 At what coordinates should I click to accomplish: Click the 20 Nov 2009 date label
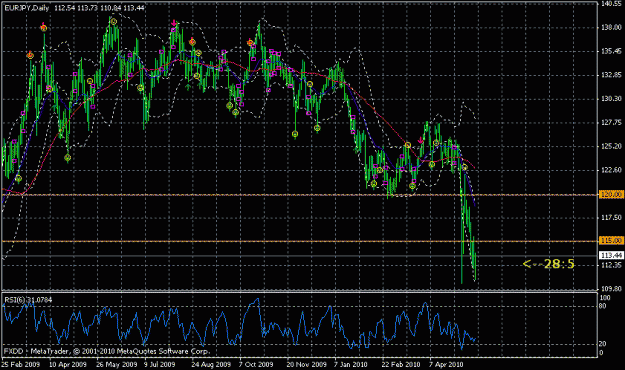pos(306,364)
